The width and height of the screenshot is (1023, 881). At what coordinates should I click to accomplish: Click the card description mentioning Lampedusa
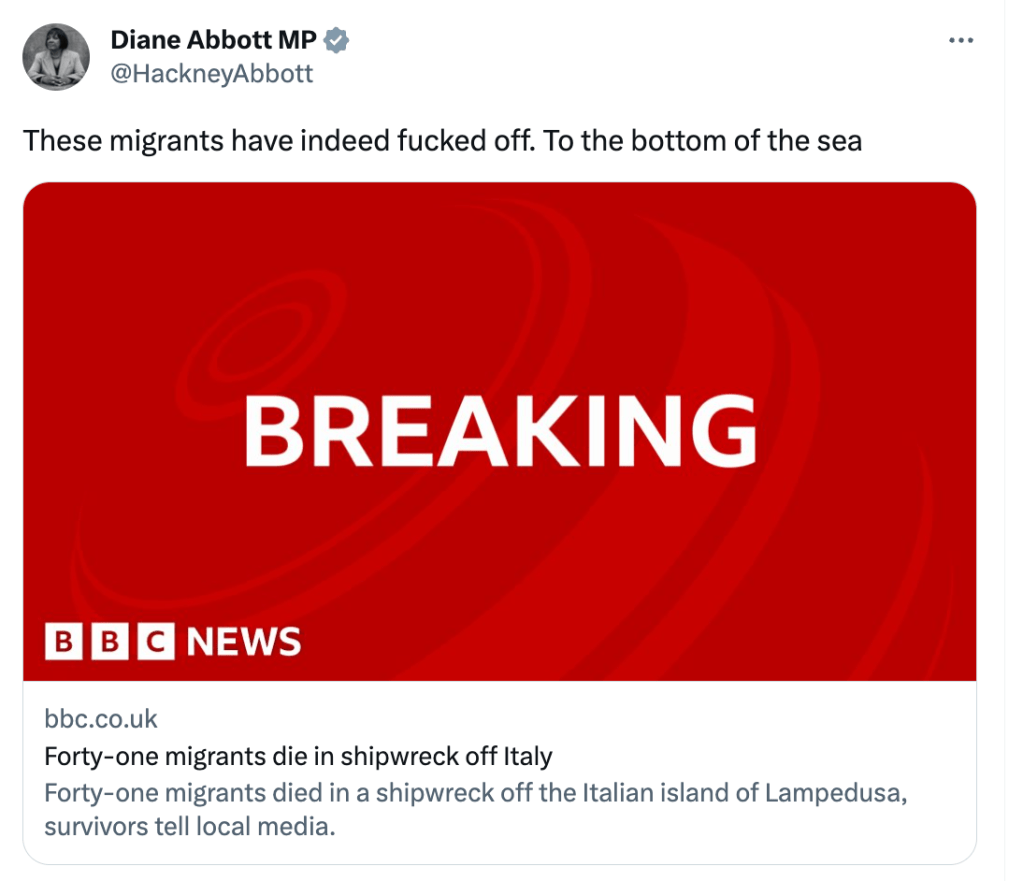pyautogui.click(x=475, y=793)
